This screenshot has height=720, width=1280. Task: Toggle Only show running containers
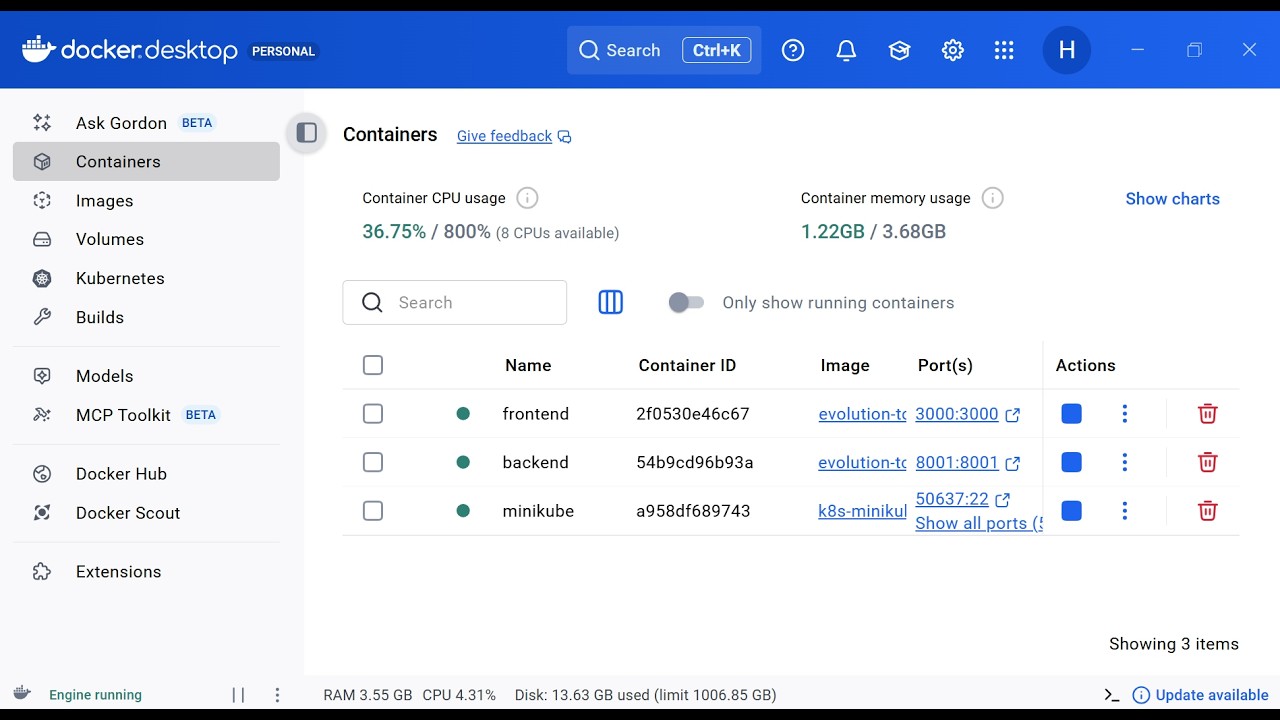[x=686, y=302]
